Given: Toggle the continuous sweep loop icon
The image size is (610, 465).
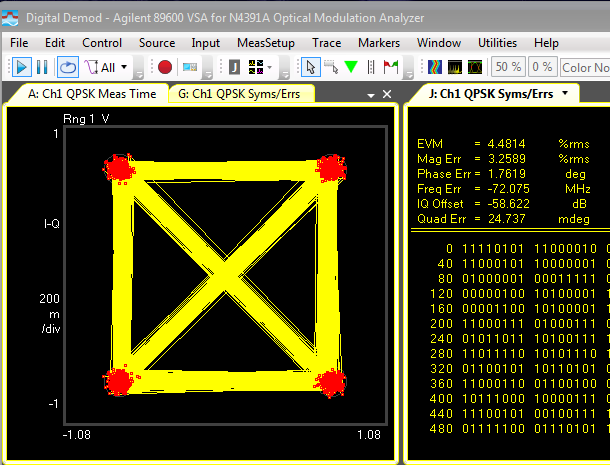Looking at the screenshot, I should coord(68,67).
